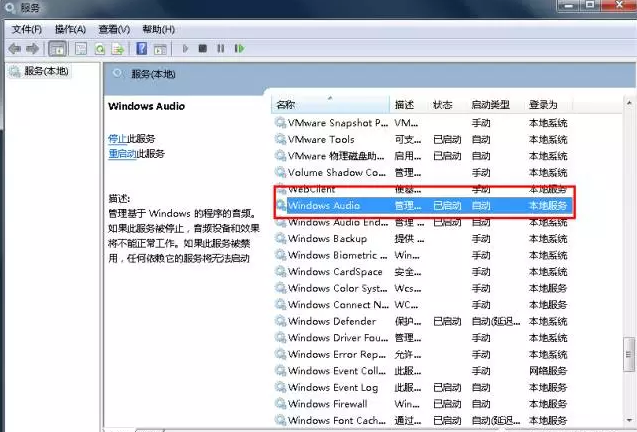
Task: Click the gear icon beside Windows CardSpace
Action: coord(280,271)
